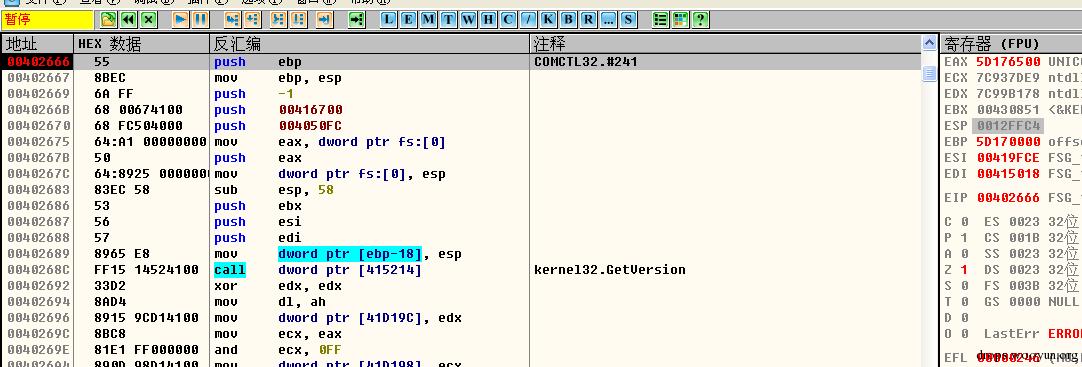Image resolution: width=1082 pixels, height=367 pixels.
Task: Click the Step Into toolbar icon
Action: pos(233,19)
